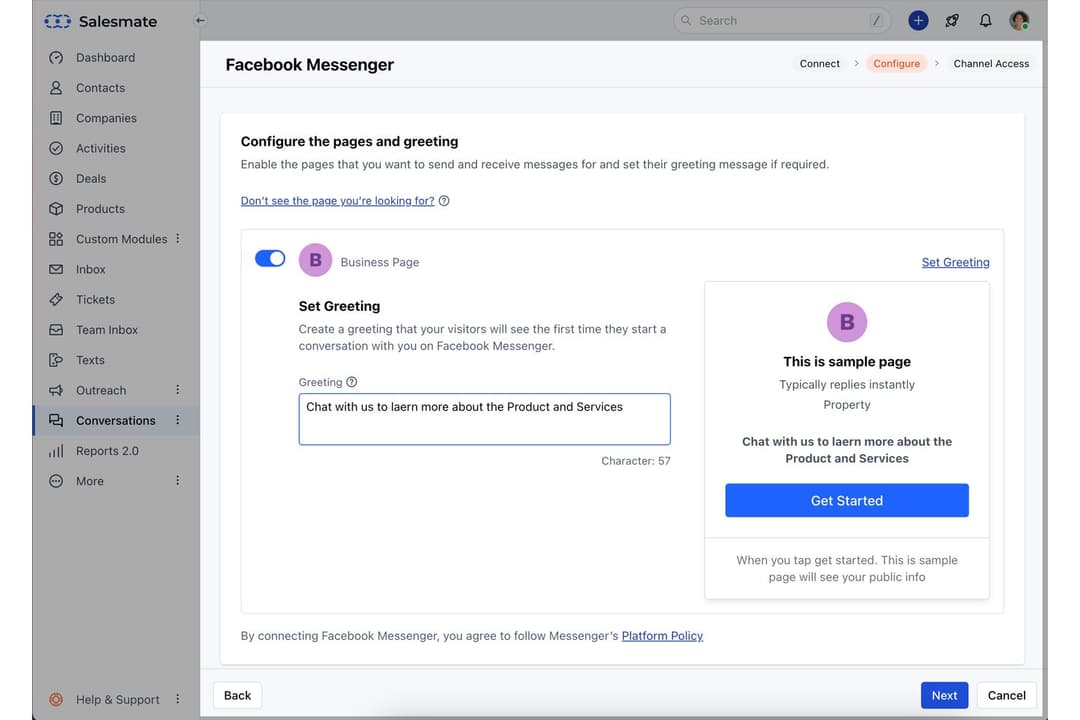Click the Business Page B avatar
Viewport: 1080px width, 720px height.
[315, 260]
